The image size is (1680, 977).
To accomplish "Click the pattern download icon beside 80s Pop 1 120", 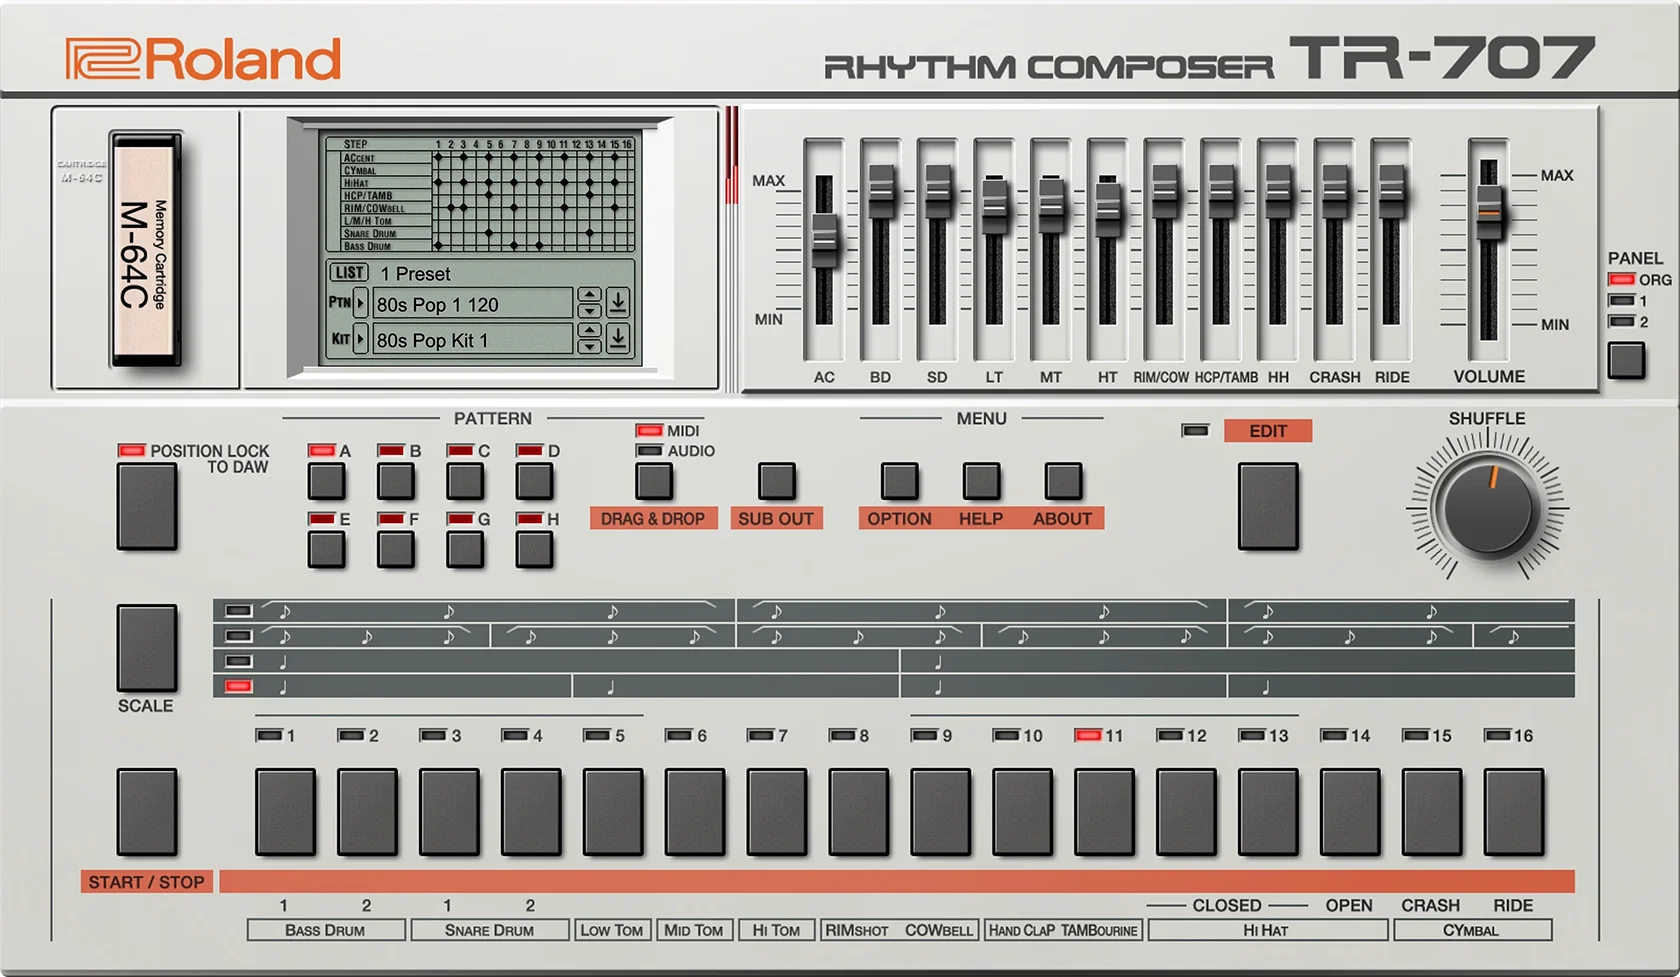I will (x=618, y=303).
